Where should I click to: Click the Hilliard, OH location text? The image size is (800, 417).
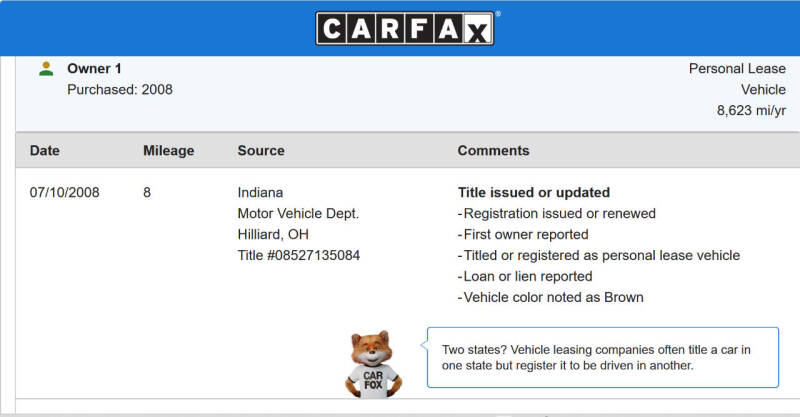tap(273, 234)
